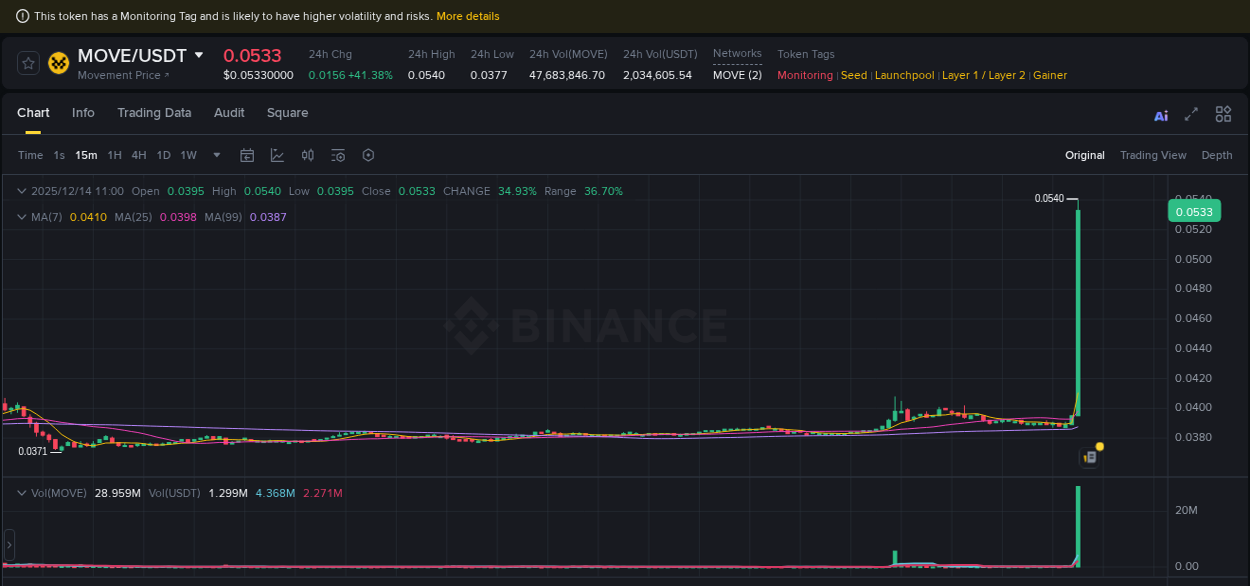This screenshot has height=586, width=1250.
Task: Switch to the Trading Data tab
Action: point(154,113)
